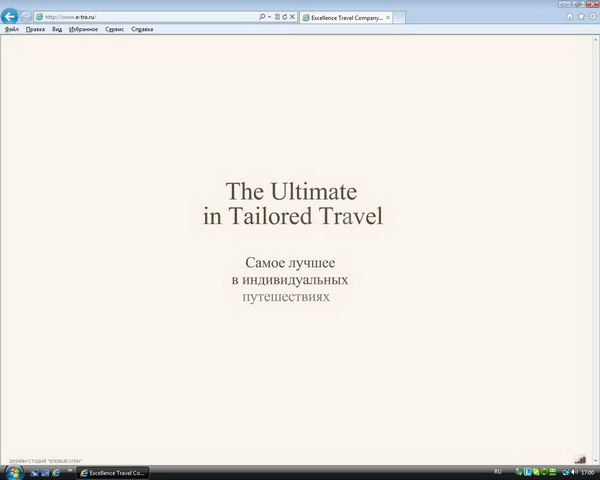This screenshot has height=480, width=600.
Task: Open the Справка menu
Action: pos(142,29)
